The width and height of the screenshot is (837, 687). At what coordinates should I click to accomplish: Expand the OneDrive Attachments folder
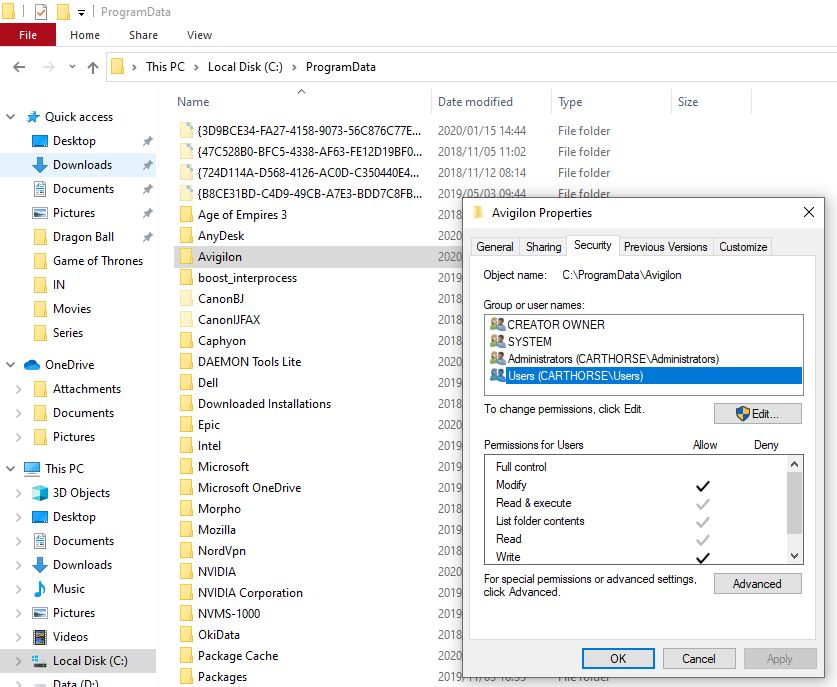coord(19,389)
